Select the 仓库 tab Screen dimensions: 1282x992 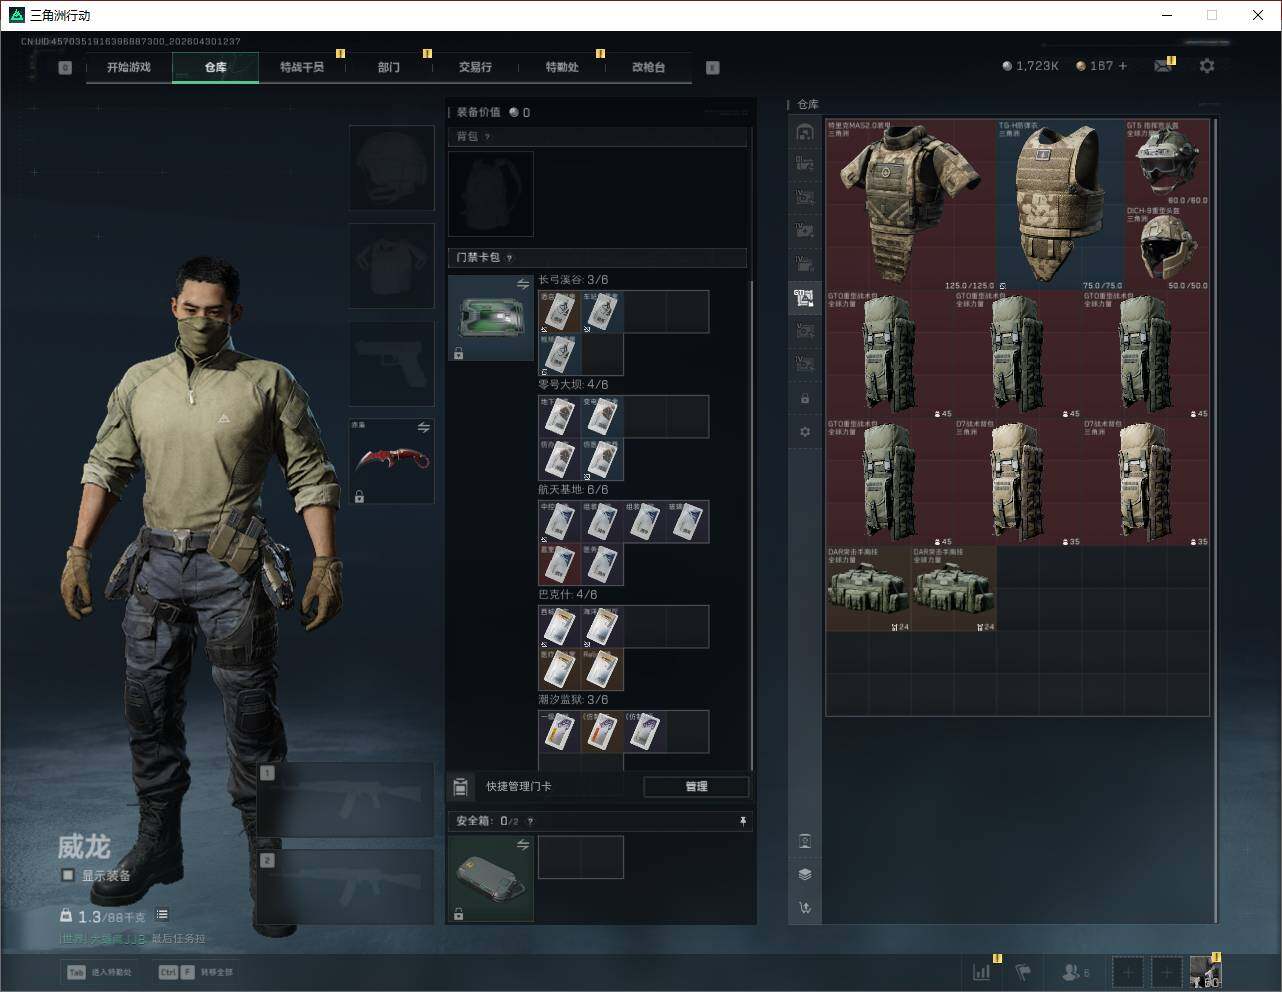point(216,67)
